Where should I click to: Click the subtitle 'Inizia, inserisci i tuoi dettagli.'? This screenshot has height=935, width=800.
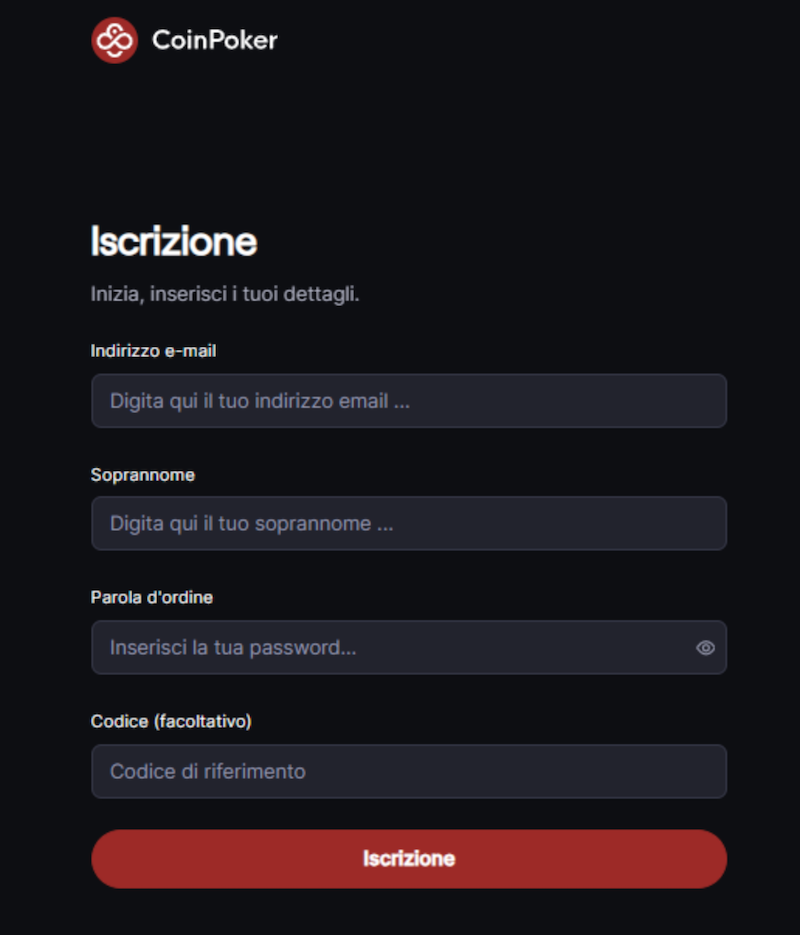pyautogui.click(x=224, y=295)
